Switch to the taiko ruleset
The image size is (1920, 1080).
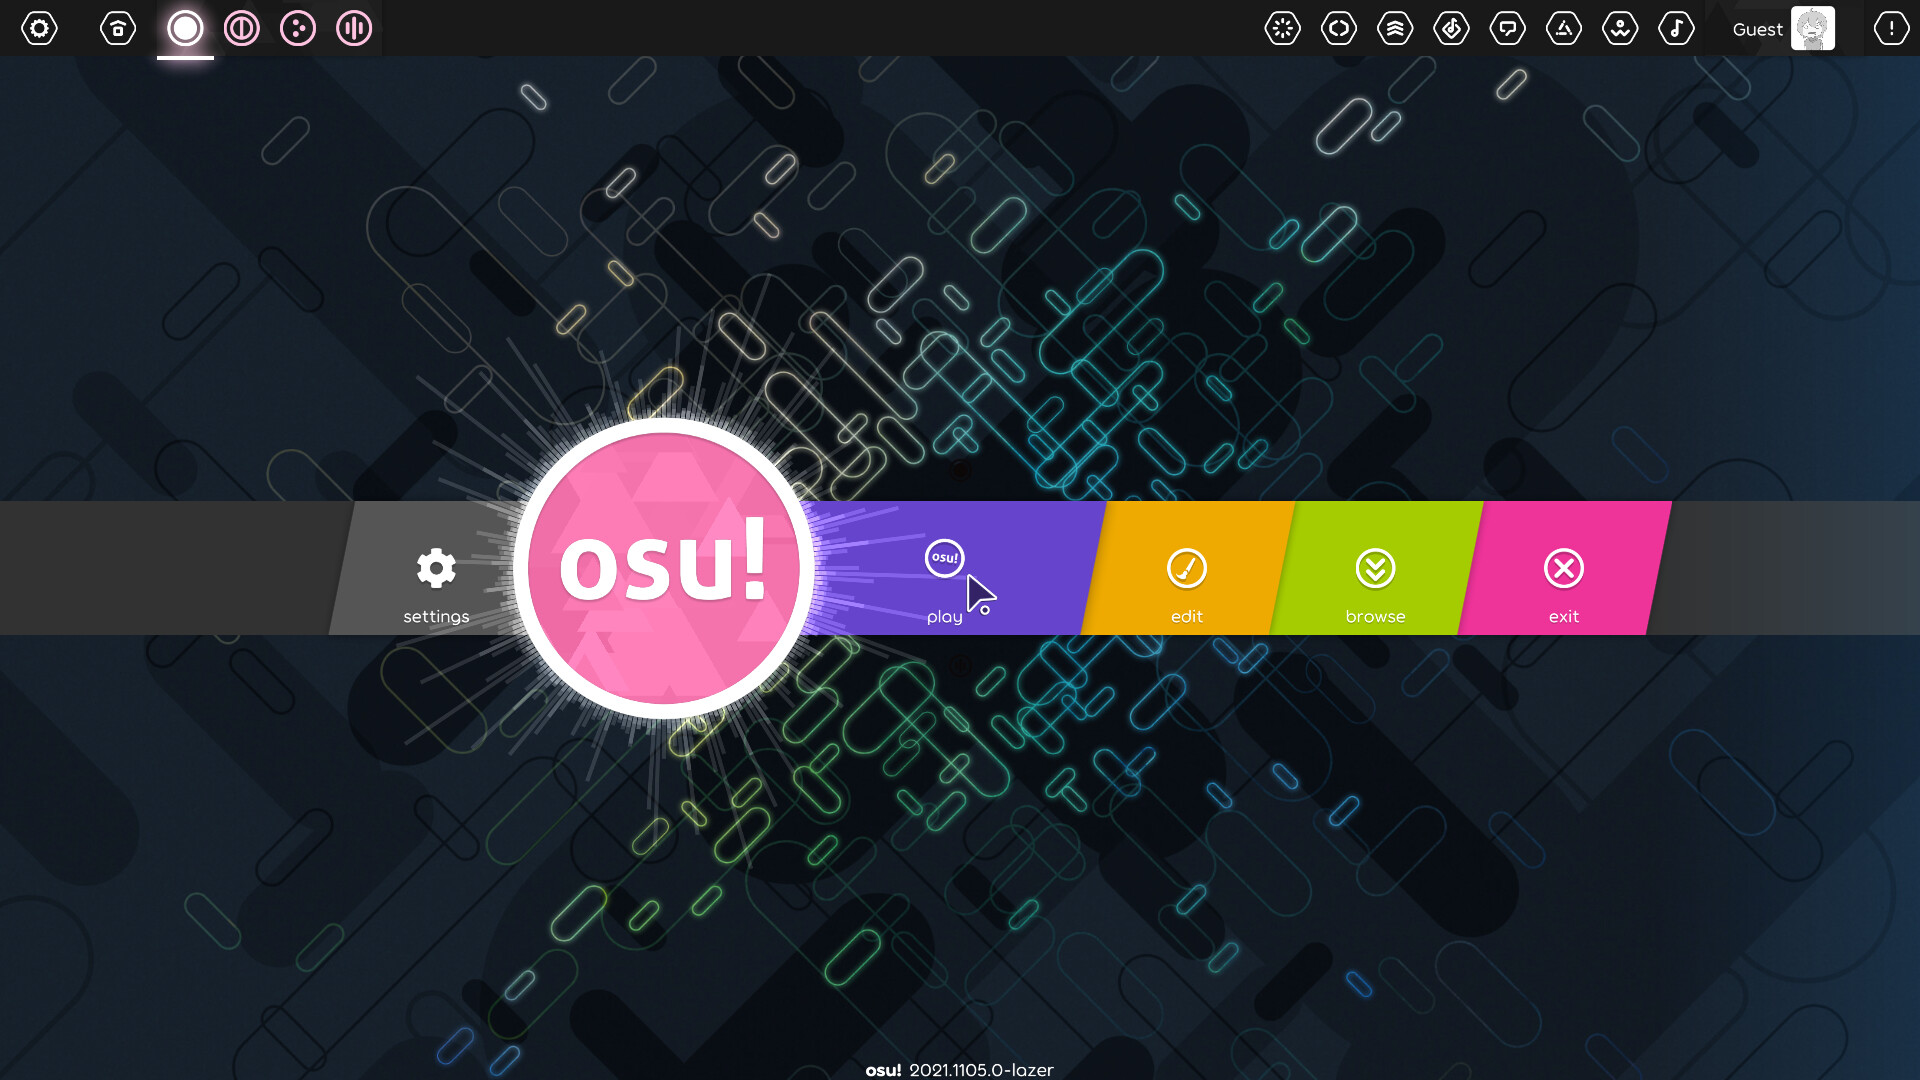(241, 28)
